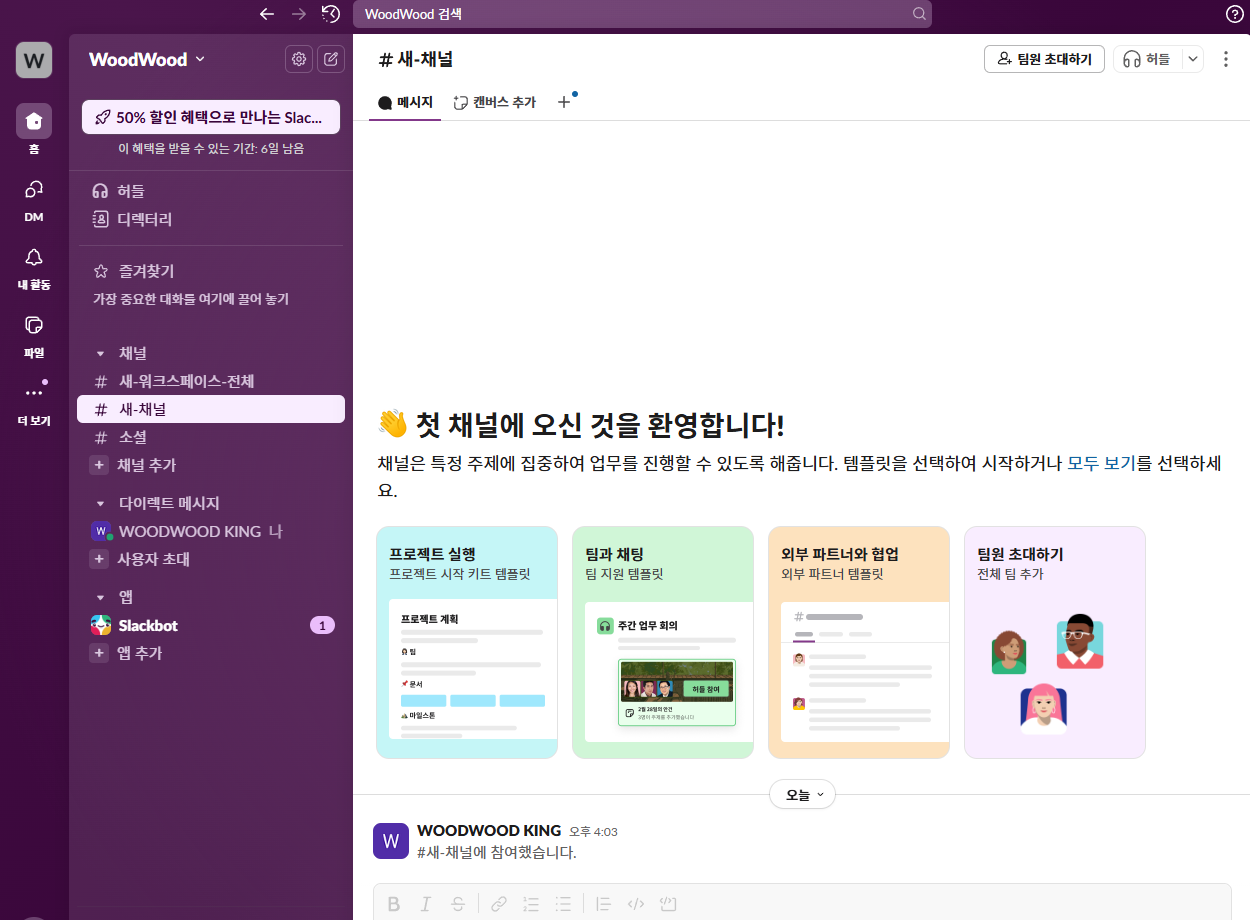
Task: Toggle numbered list in composer
Action: point(531,904)
